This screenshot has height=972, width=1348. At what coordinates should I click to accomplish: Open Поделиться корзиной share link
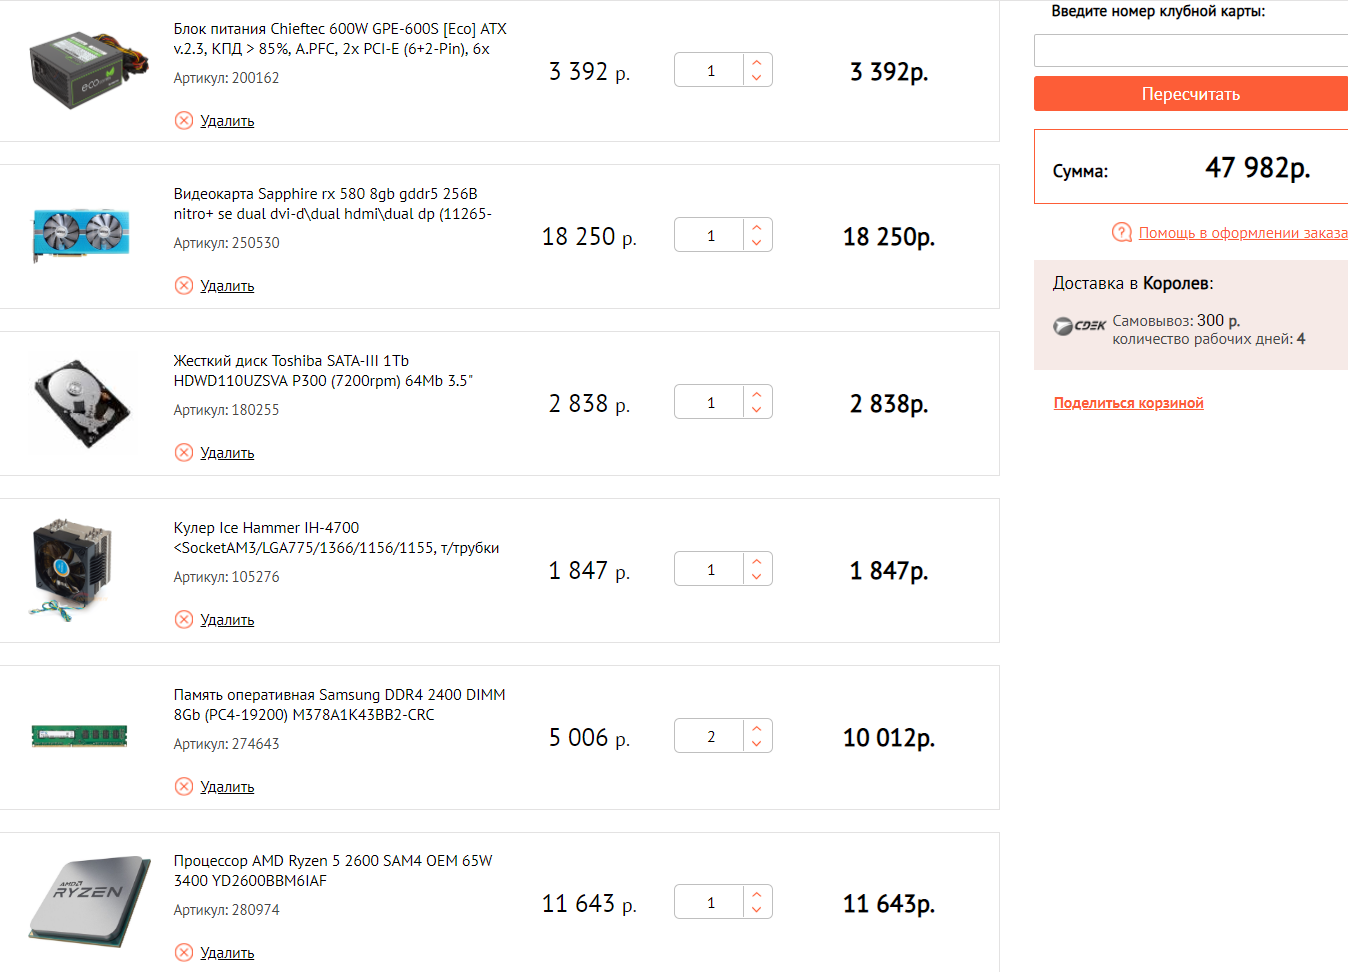pyautogui.click(x=1128, y=403)
